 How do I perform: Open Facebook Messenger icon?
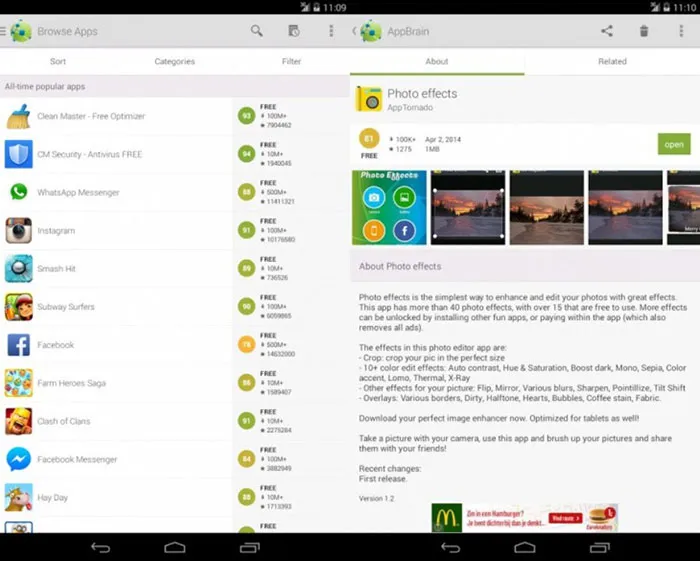click(18, 459)
